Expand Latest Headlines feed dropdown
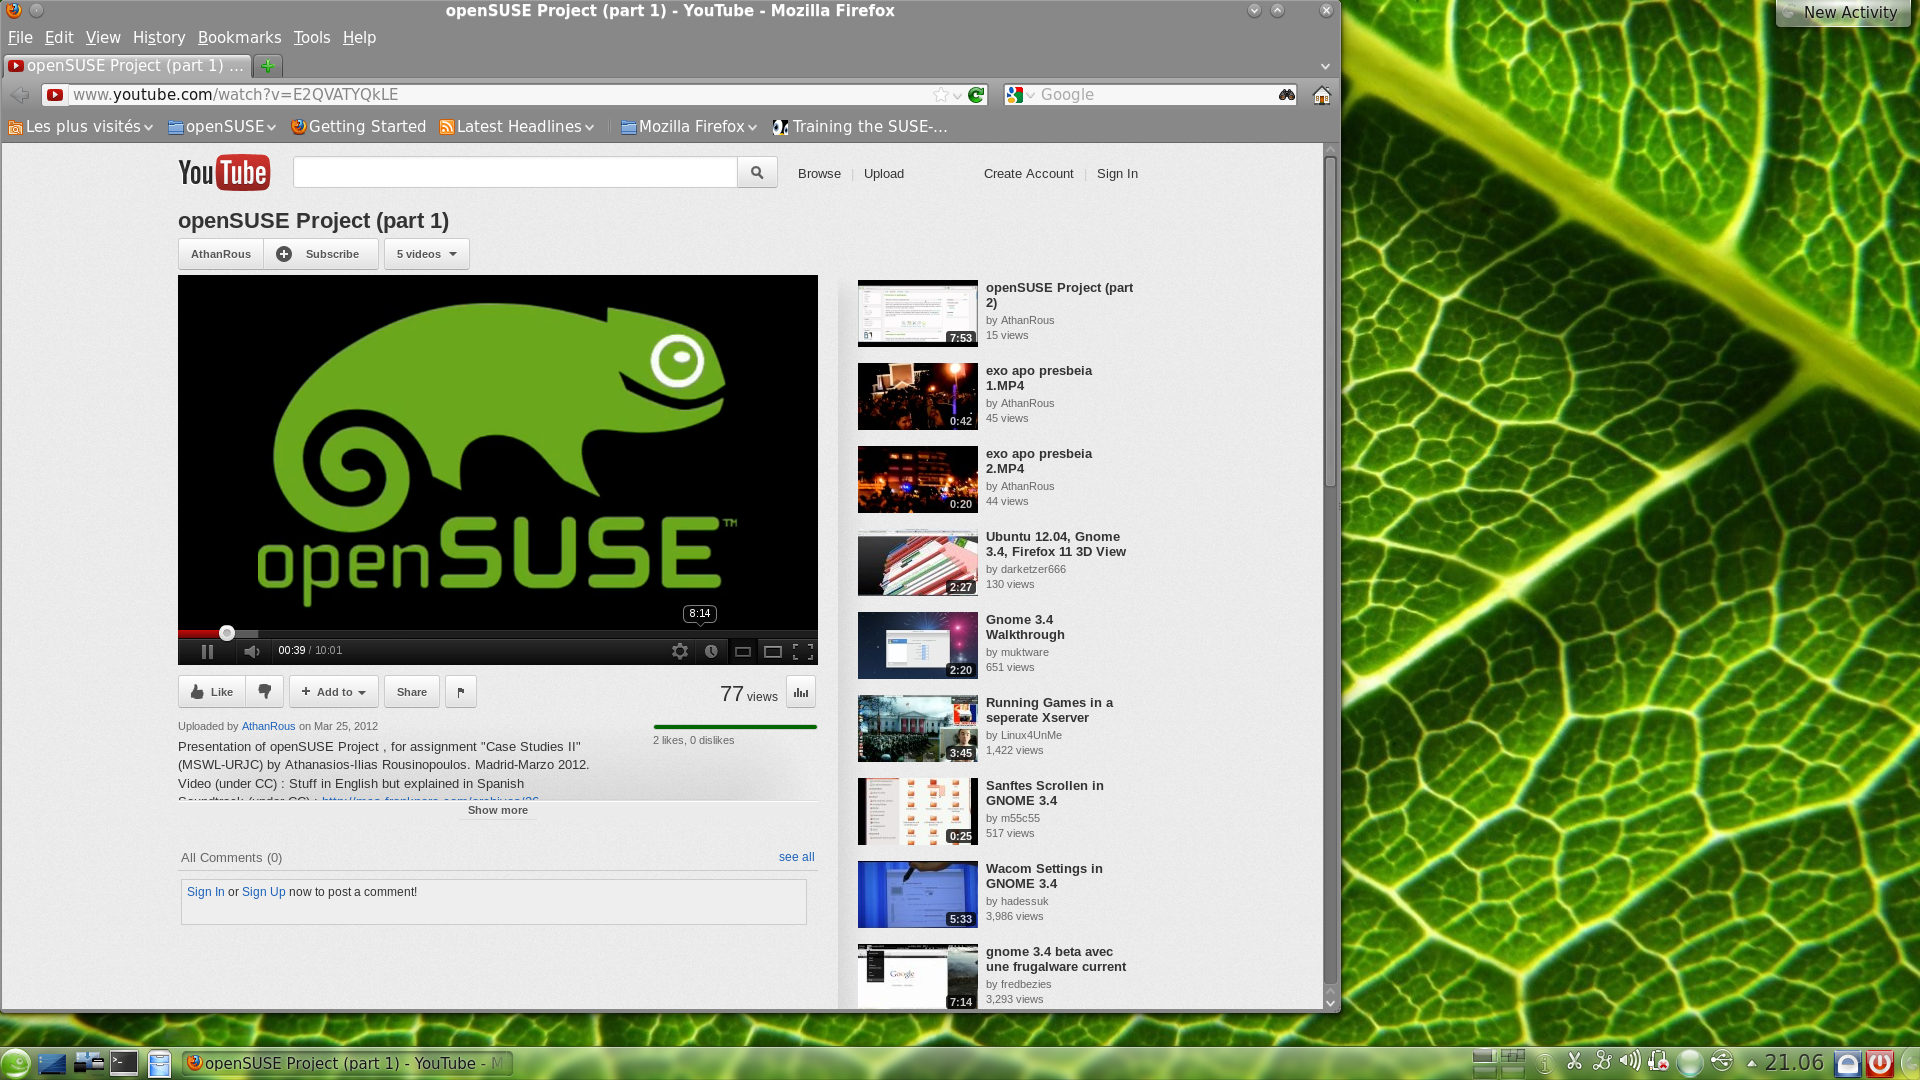Screen dimensions: 1920x1080 coord(517,127)
